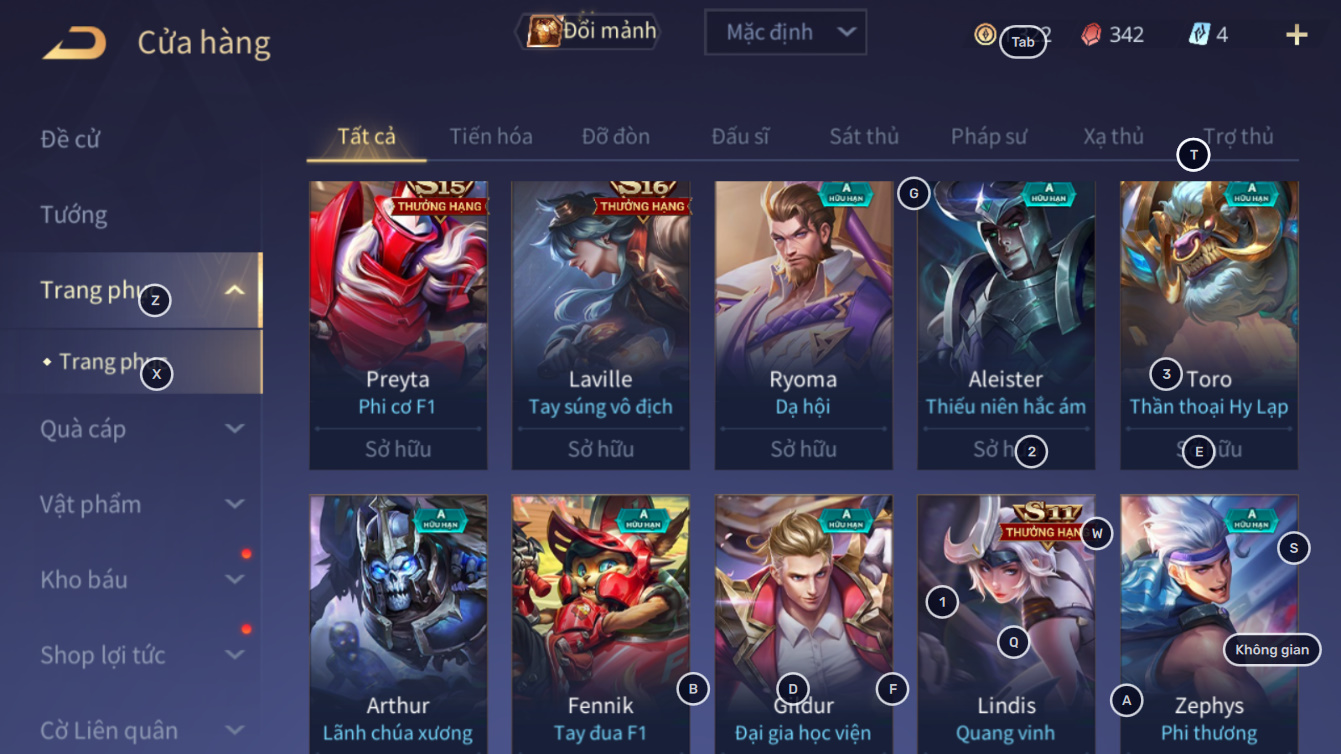Viewport: 1341px width, 754px height.
Task: Tap the back arrow beside Cửa hàng
Action: tap(75, 43)
